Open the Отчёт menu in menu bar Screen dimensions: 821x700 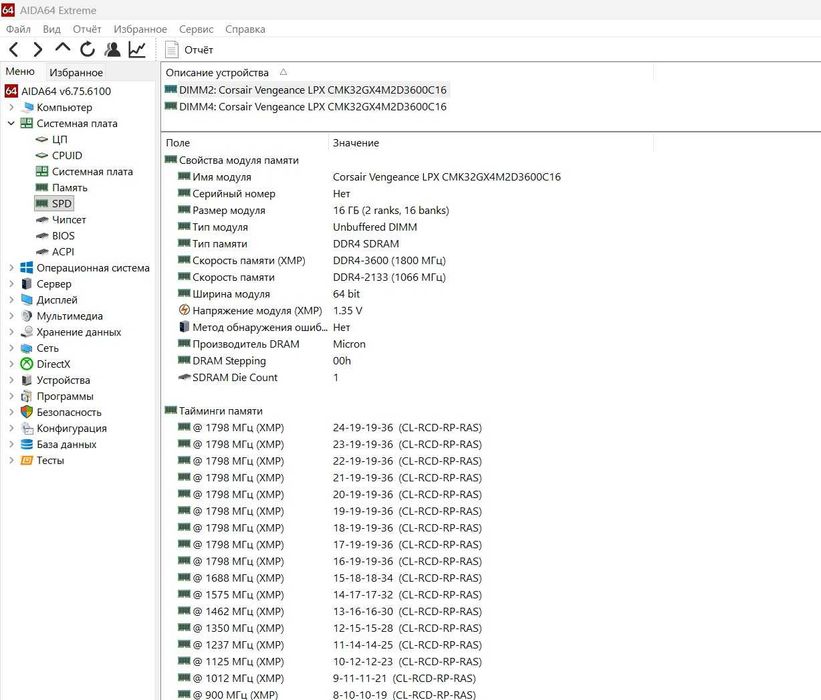pyautogui.click(x=87, y=29)
